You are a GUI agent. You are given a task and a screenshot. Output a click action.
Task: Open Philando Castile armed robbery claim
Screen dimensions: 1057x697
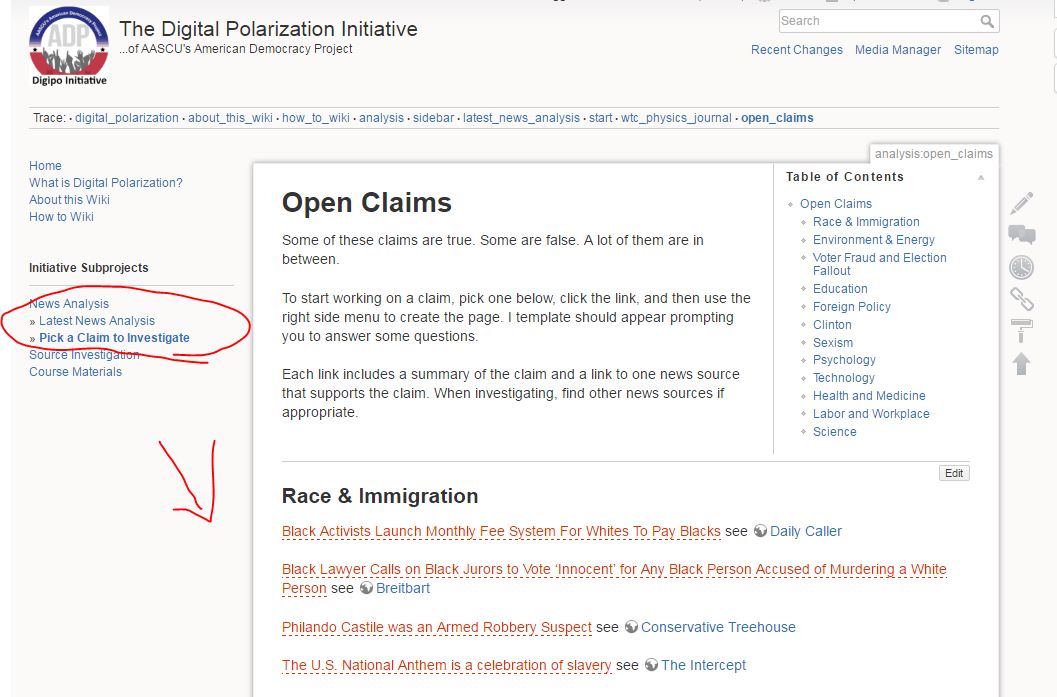pos(436,627)
